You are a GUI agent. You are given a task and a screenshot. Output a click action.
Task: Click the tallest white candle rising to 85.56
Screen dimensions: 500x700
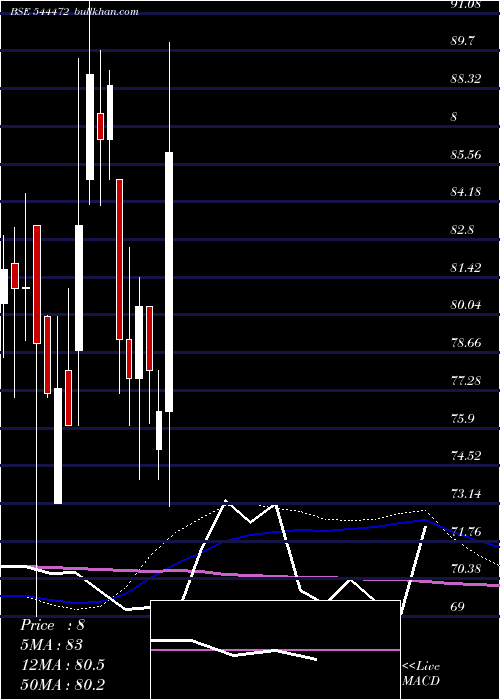(169, 282)
